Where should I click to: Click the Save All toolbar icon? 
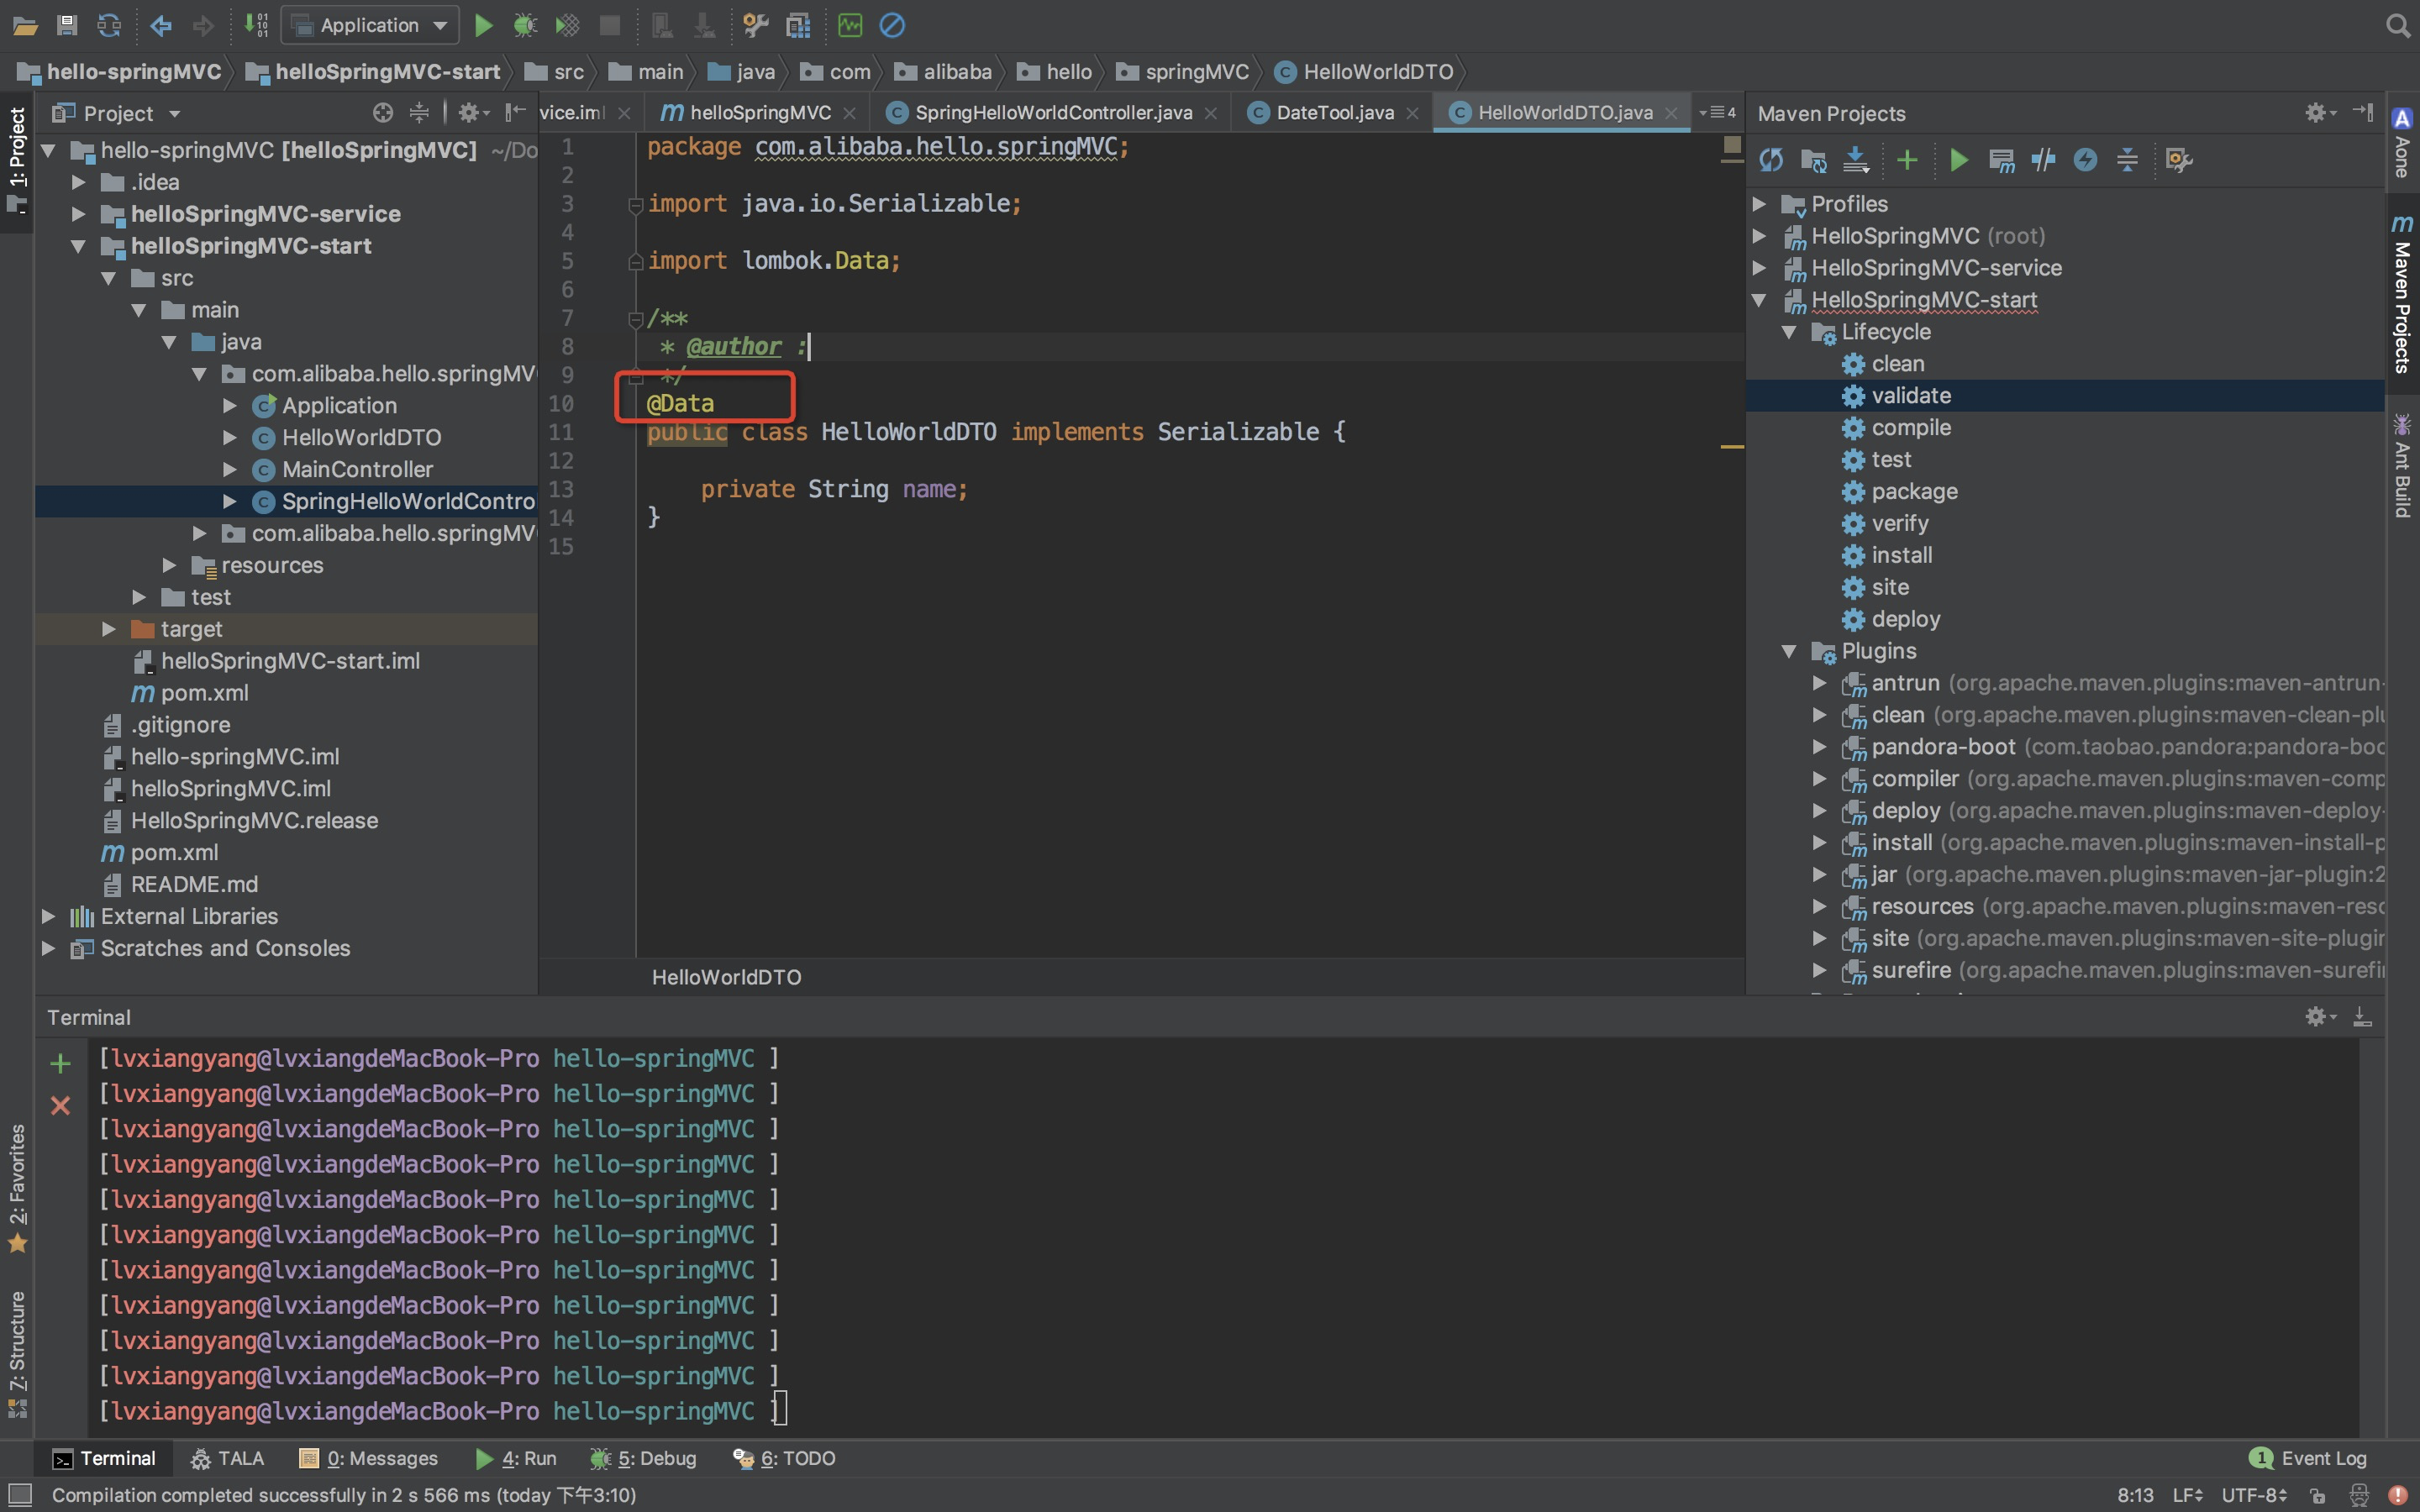67,25
